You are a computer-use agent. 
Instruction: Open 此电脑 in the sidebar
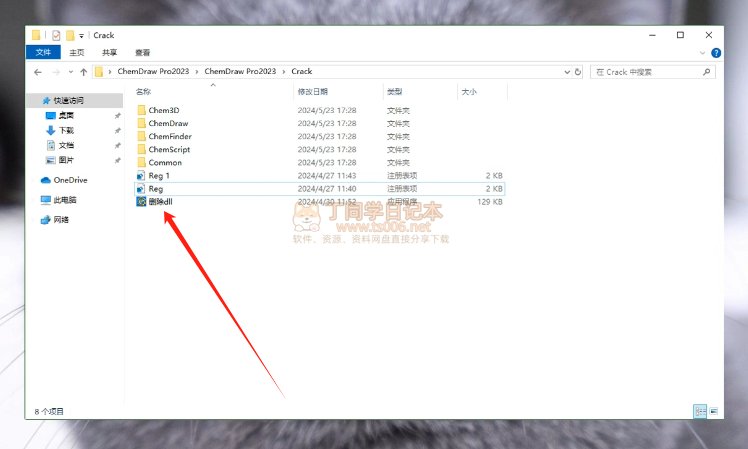click(x=64, y=200)
